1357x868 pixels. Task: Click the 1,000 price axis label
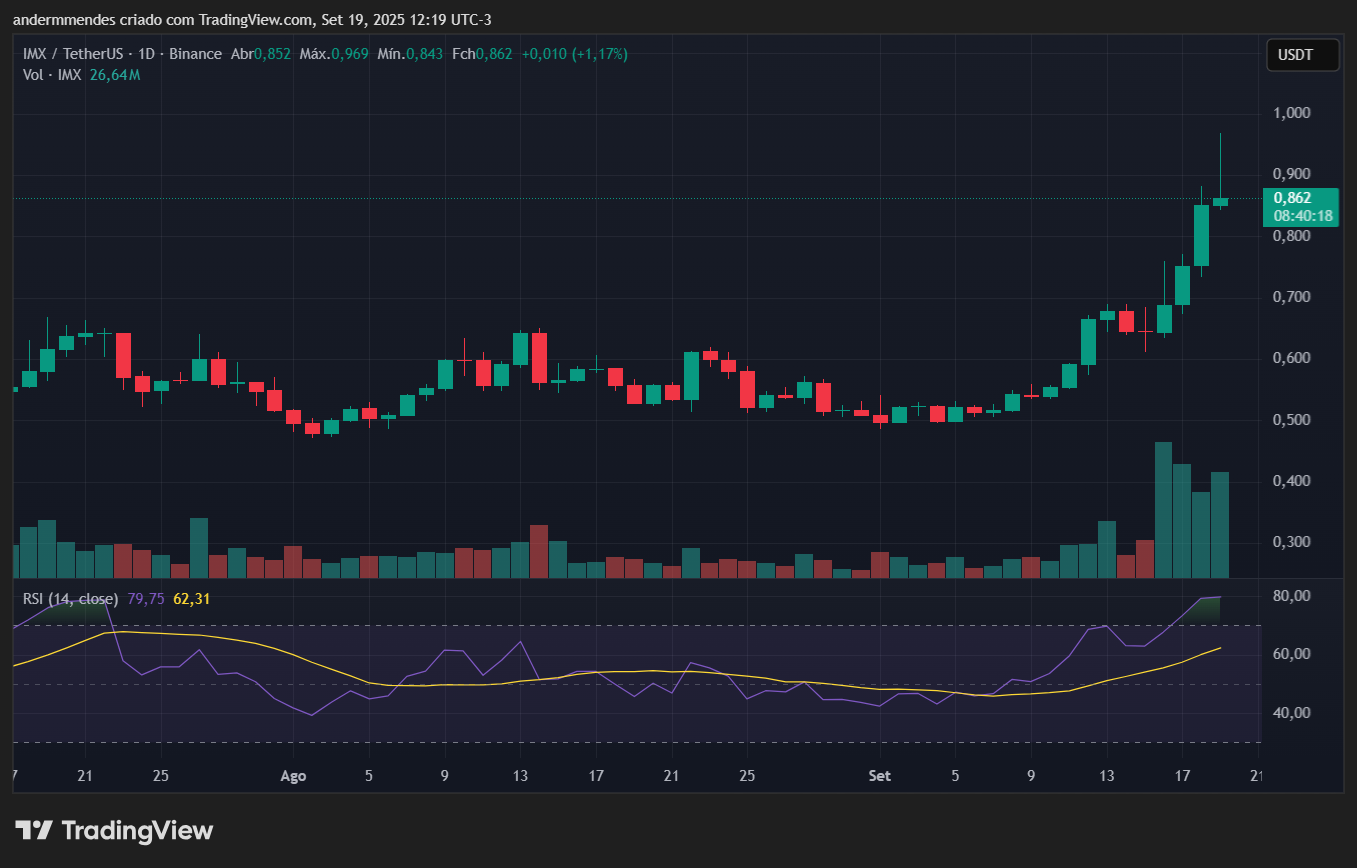tap(1291, 113)
